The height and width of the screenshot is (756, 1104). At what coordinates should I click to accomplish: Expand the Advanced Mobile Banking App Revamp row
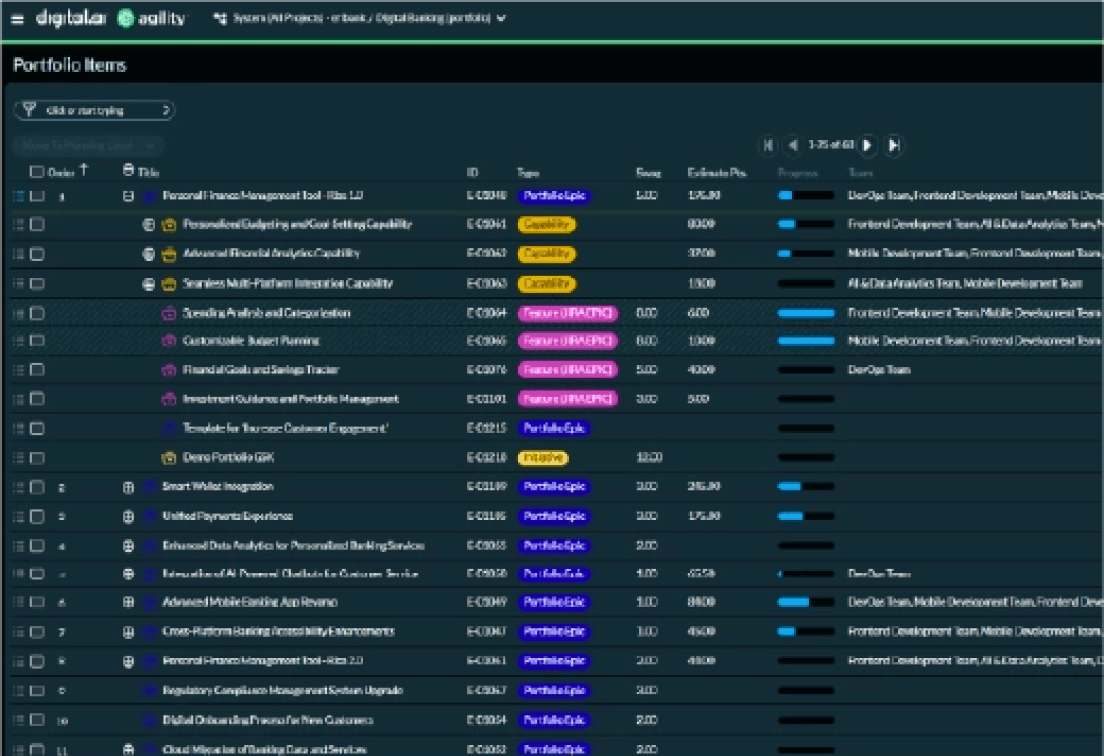[128, 603]
